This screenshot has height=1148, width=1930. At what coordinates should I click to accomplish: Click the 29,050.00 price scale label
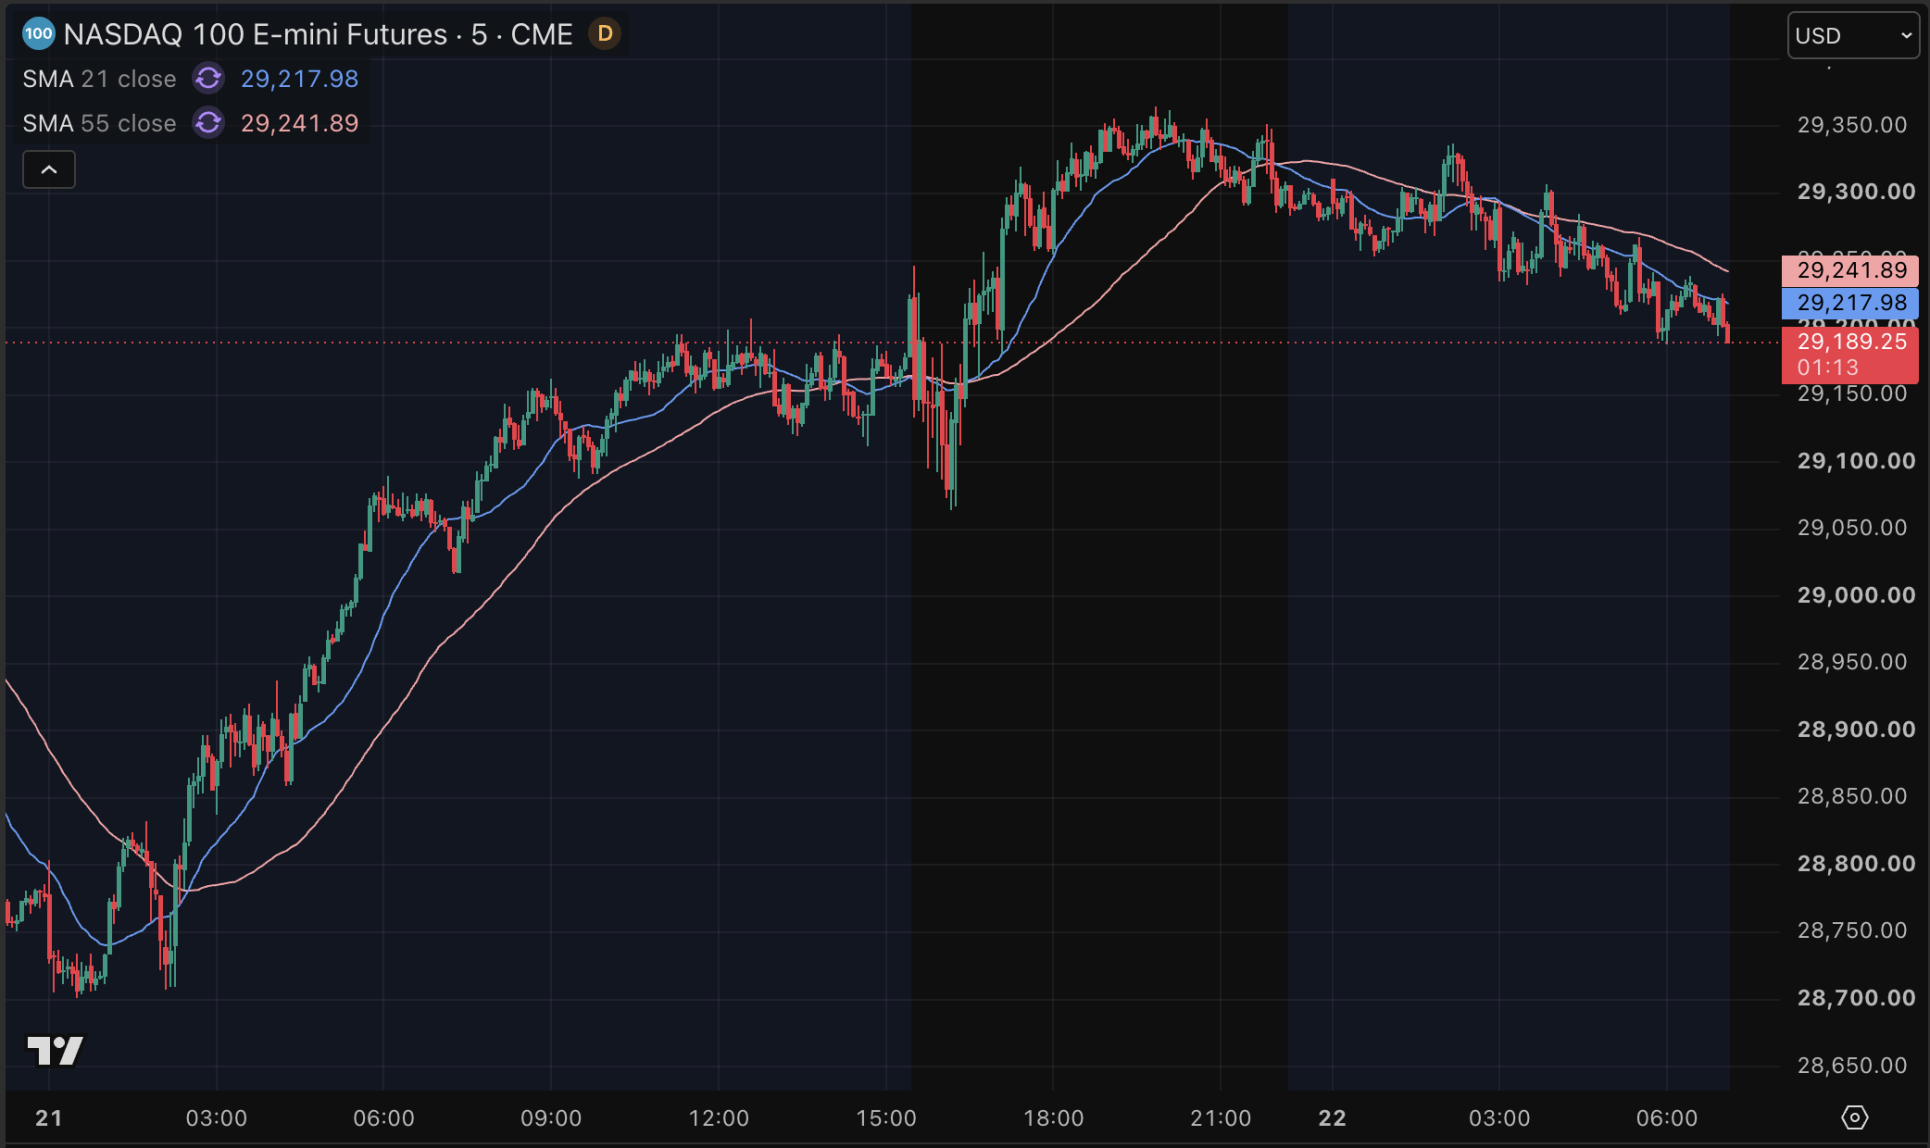coord(1852,527)
